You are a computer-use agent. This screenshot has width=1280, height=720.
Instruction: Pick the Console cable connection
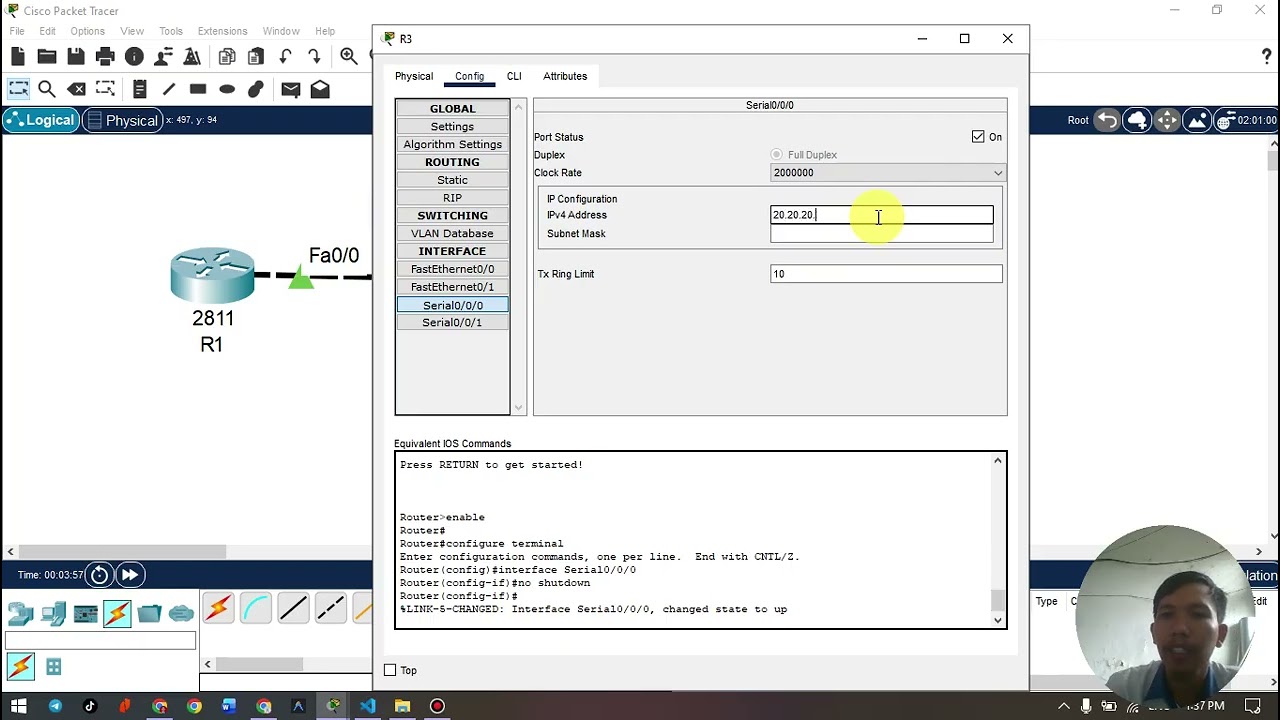[x=255, y=607]
